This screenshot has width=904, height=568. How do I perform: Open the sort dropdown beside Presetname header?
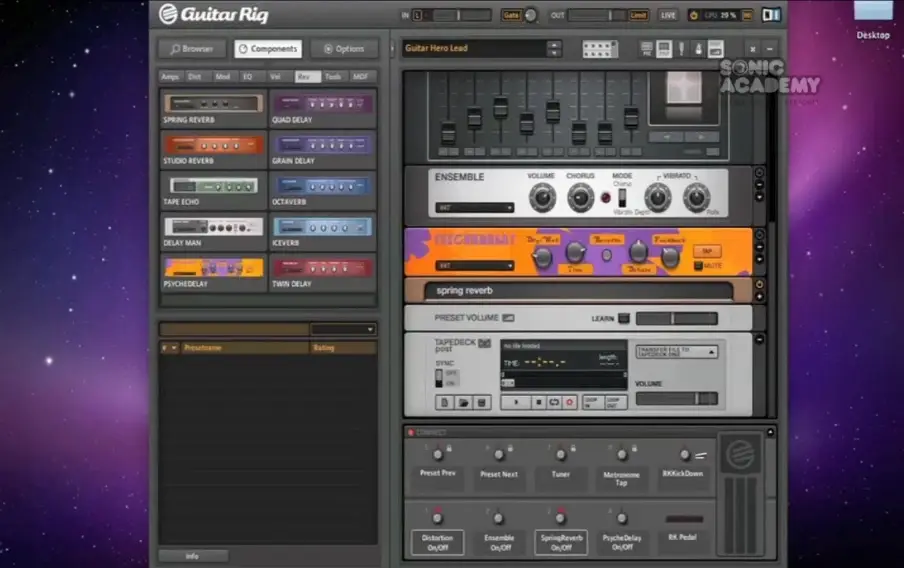point(174,348)
